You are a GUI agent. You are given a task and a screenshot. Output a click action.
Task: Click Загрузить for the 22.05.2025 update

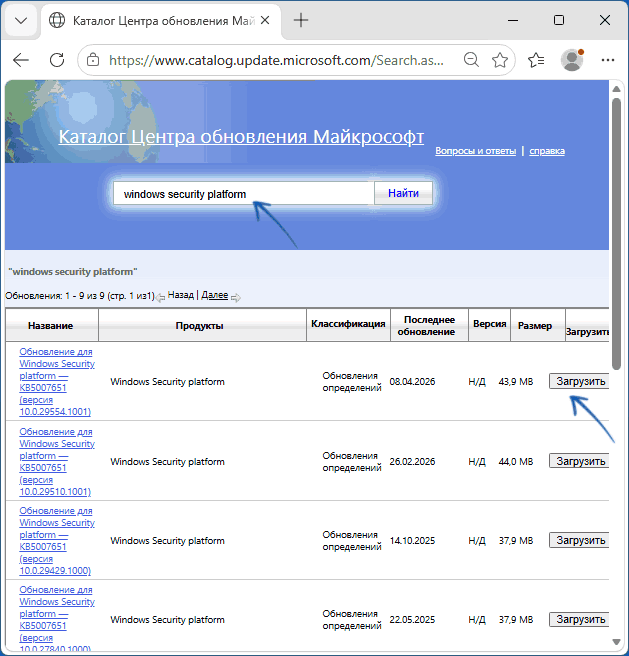coord(580,619)
